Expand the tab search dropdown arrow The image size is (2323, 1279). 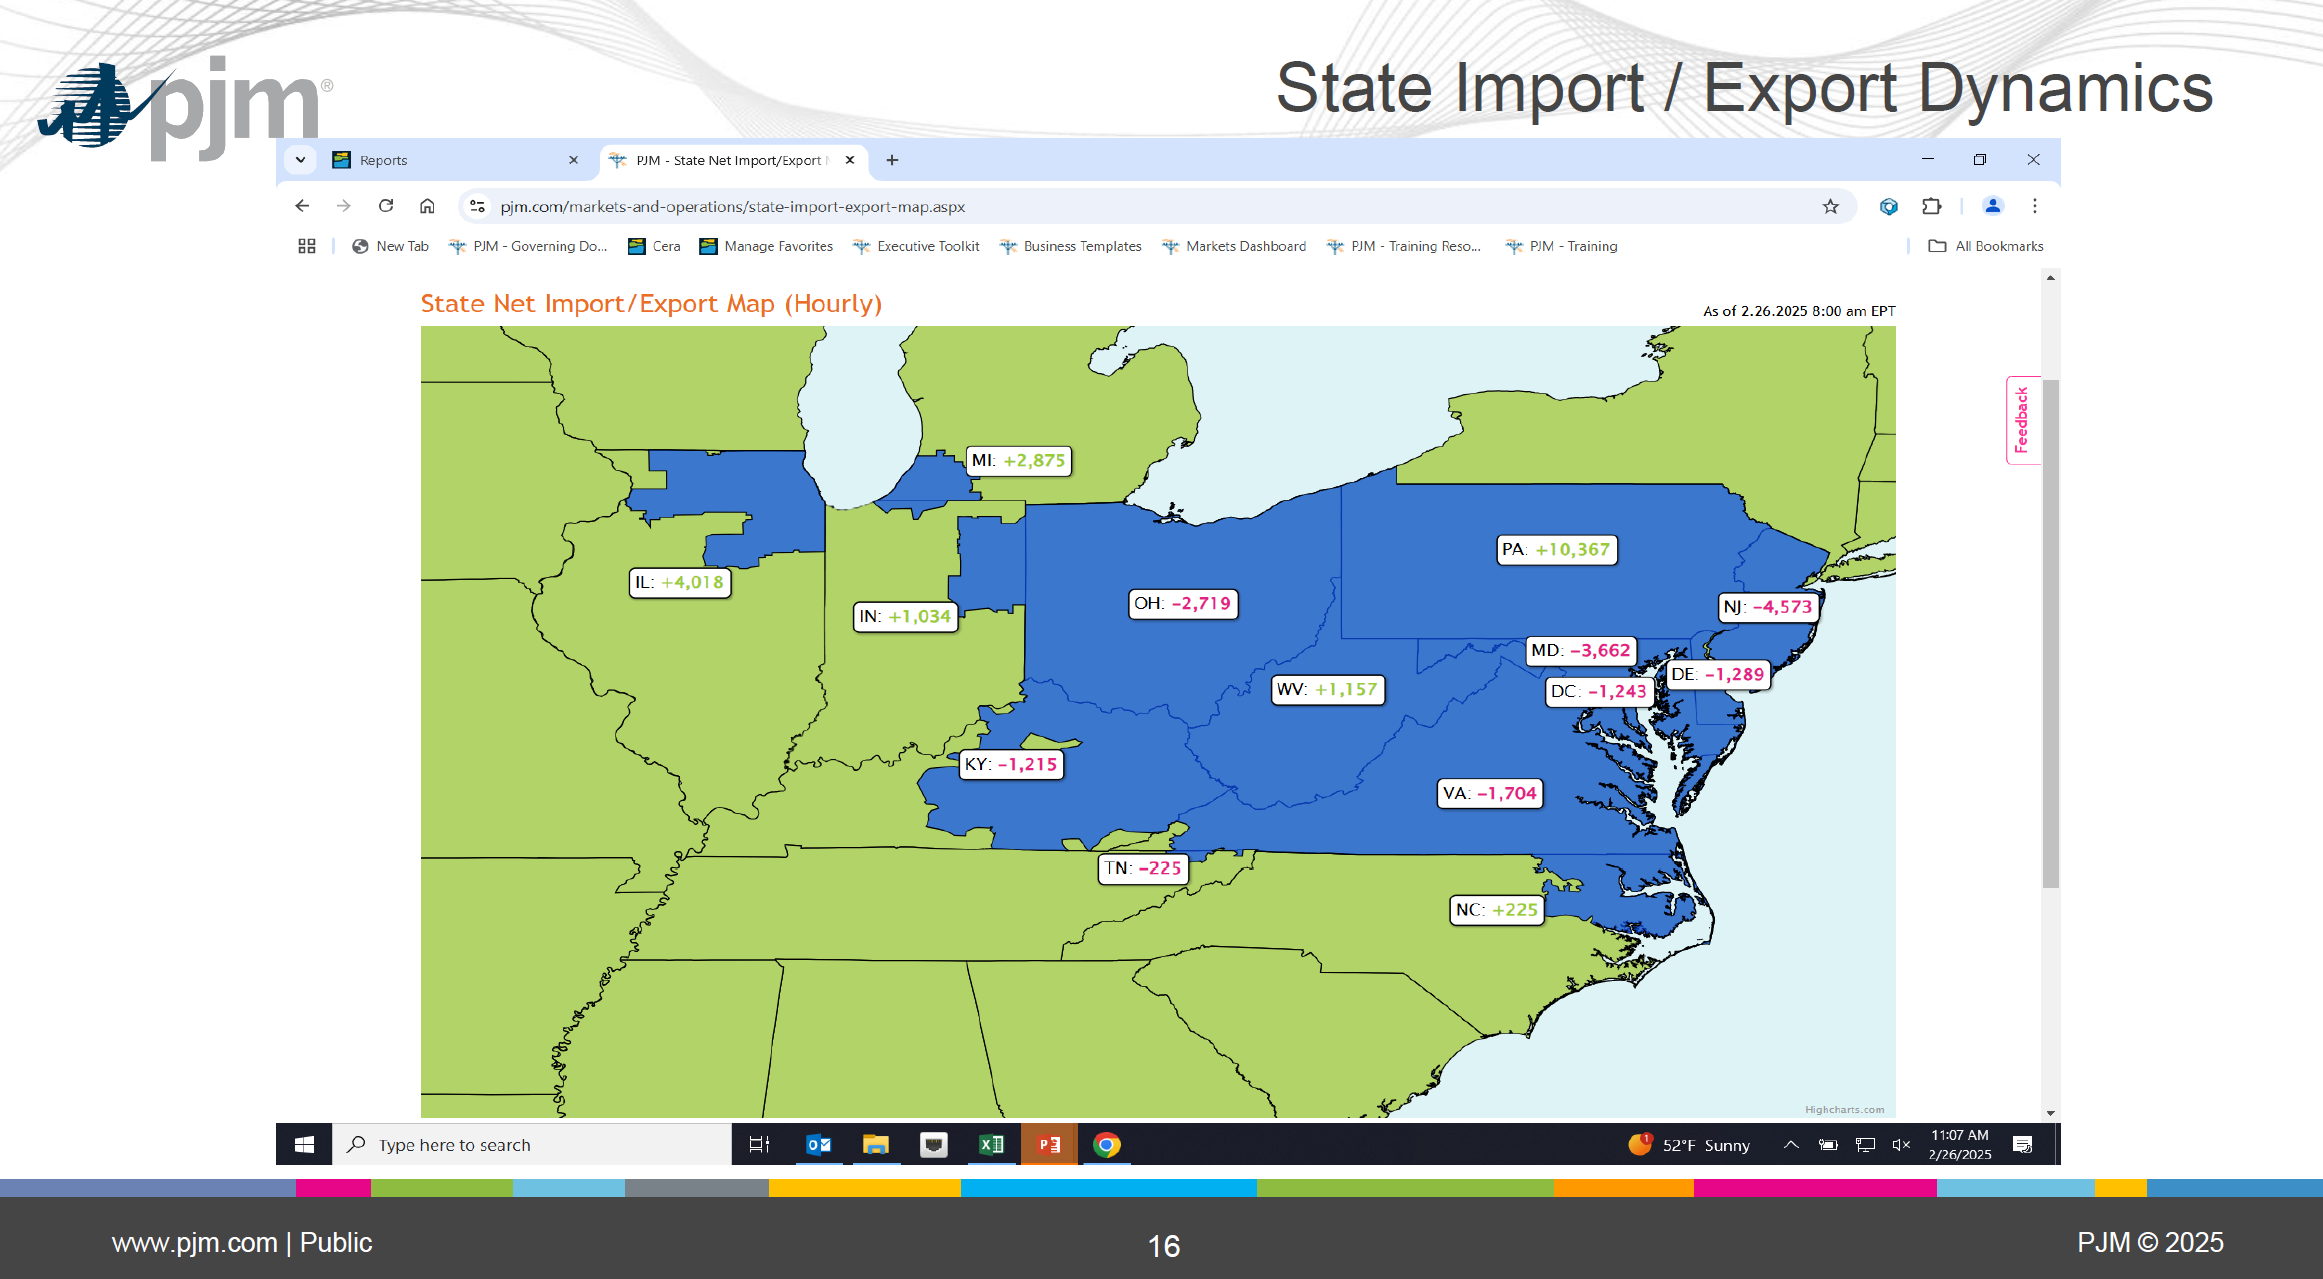click(x=300, y=160)
